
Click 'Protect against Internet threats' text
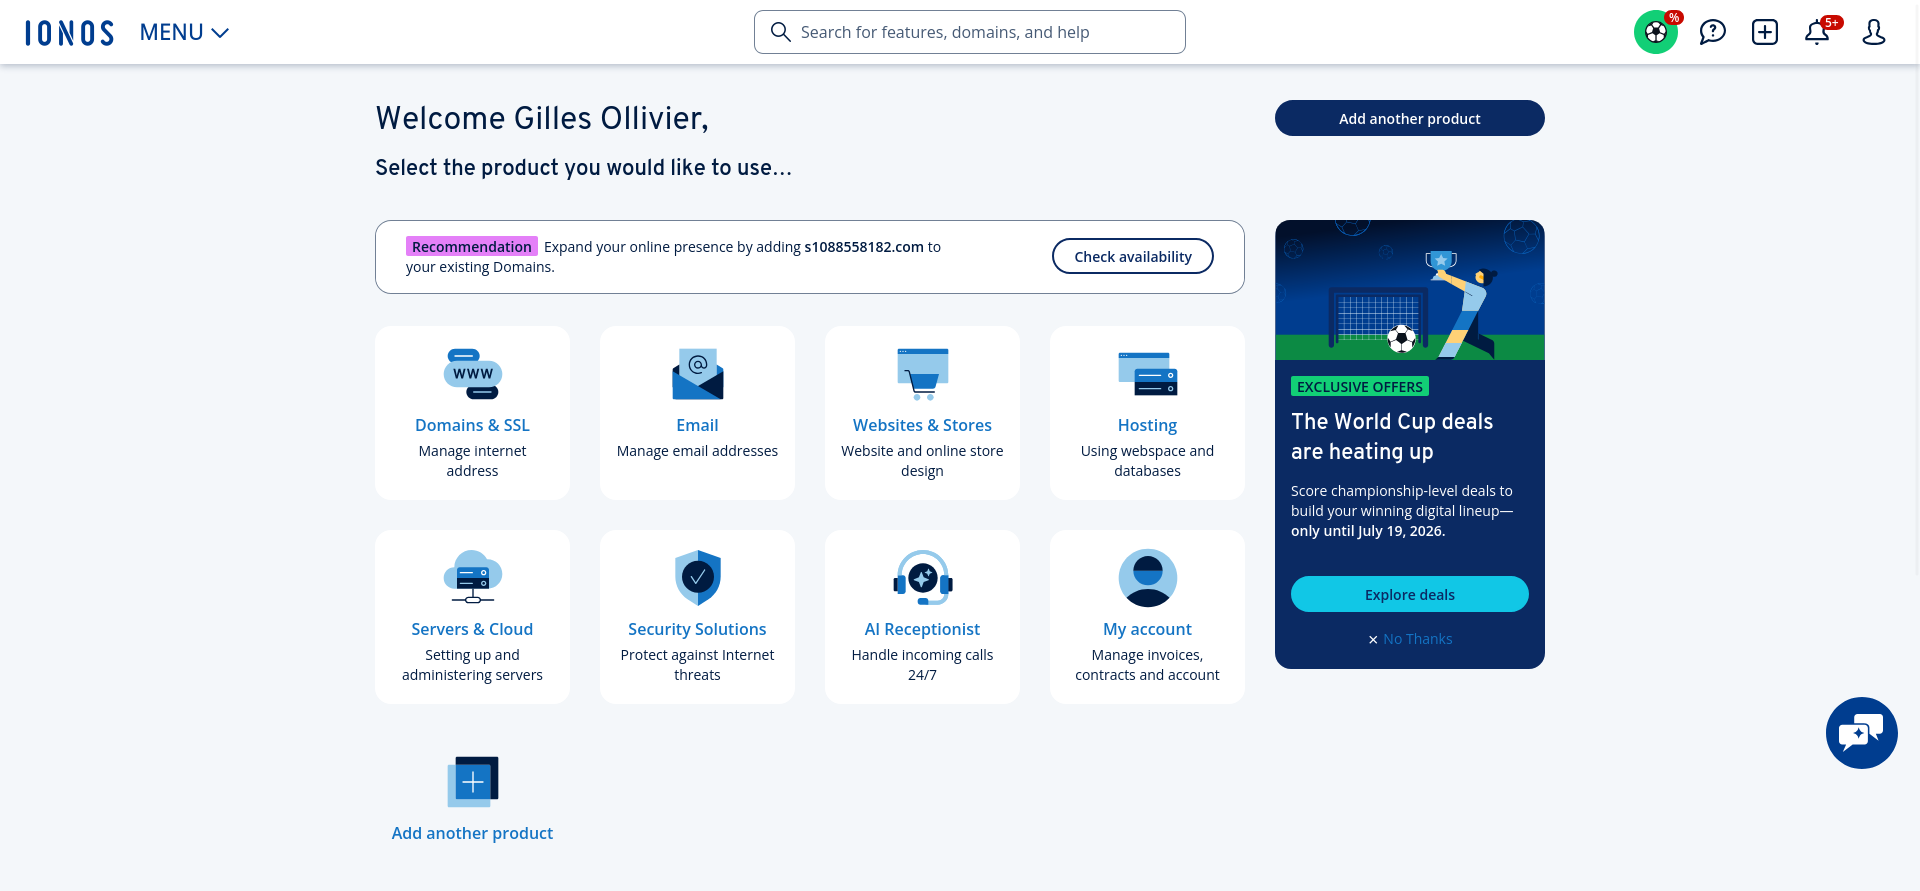click(697, 665)
